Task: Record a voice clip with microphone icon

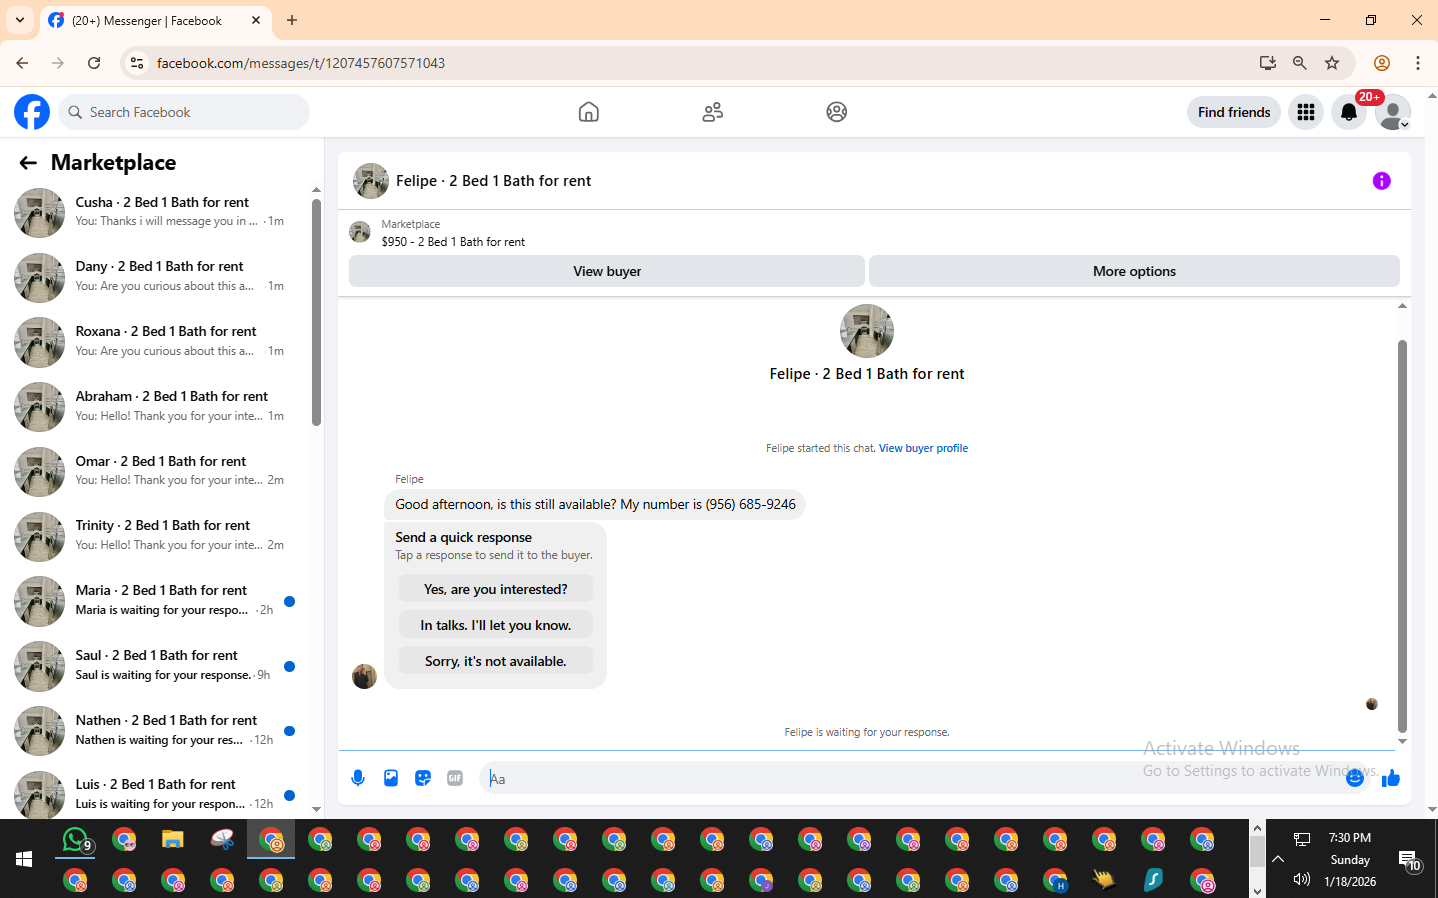Action: 358,778
